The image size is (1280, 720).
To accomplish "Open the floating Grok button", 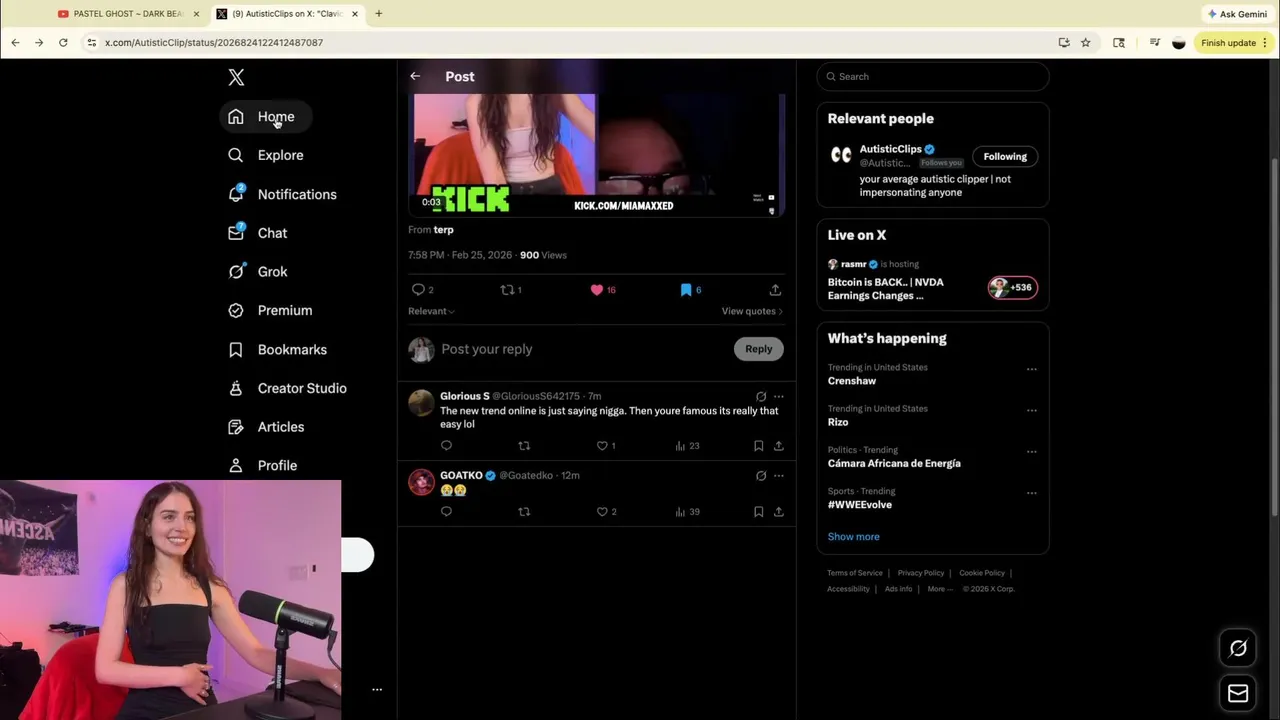I will [1238, 649].
